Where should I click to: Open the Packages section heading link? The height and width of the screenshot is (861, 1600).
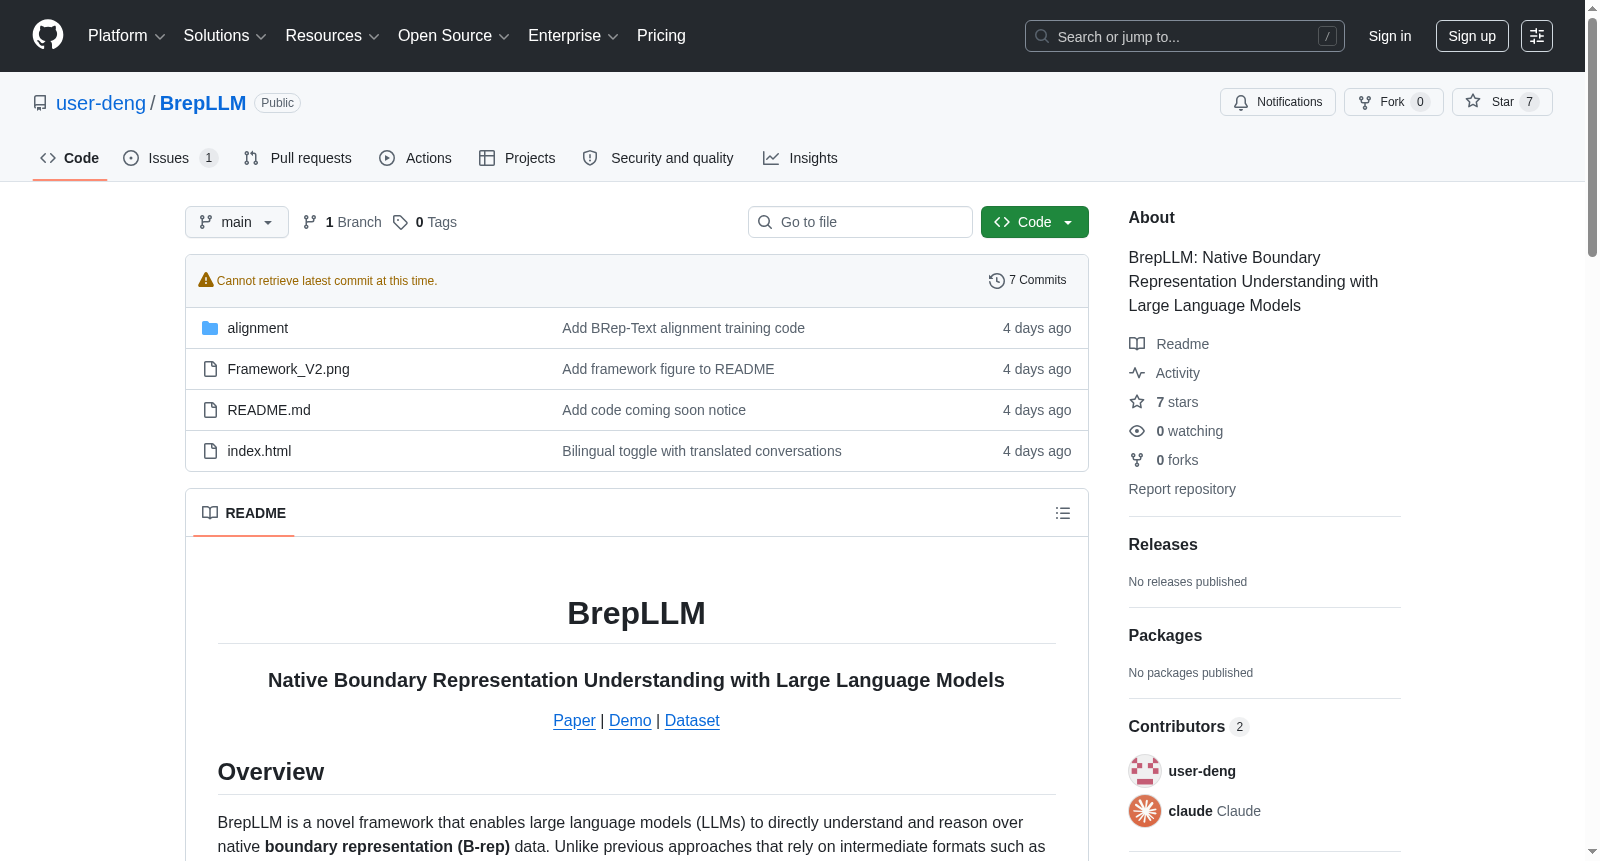(1165, 636)
